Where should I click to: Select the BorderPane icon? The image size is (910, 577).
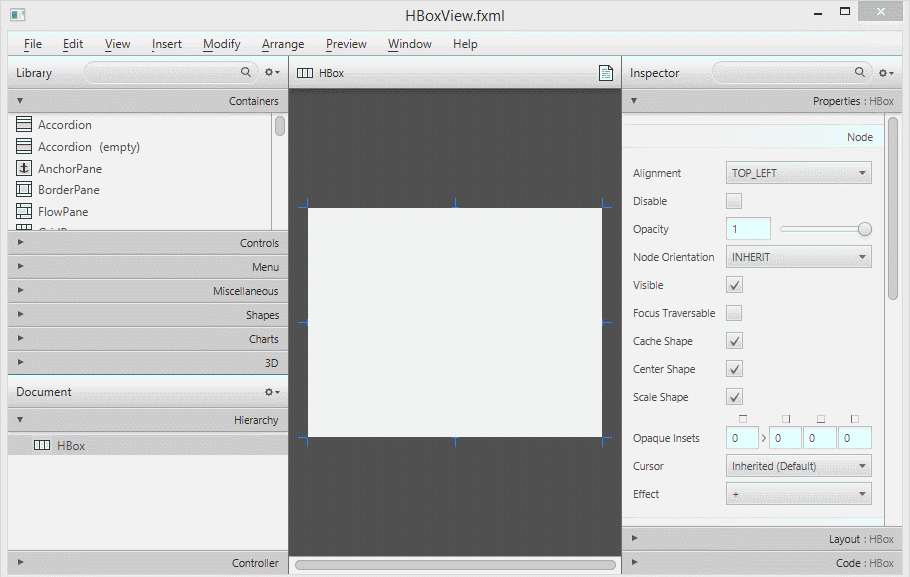pyautogui.click(x=24, y=189)
